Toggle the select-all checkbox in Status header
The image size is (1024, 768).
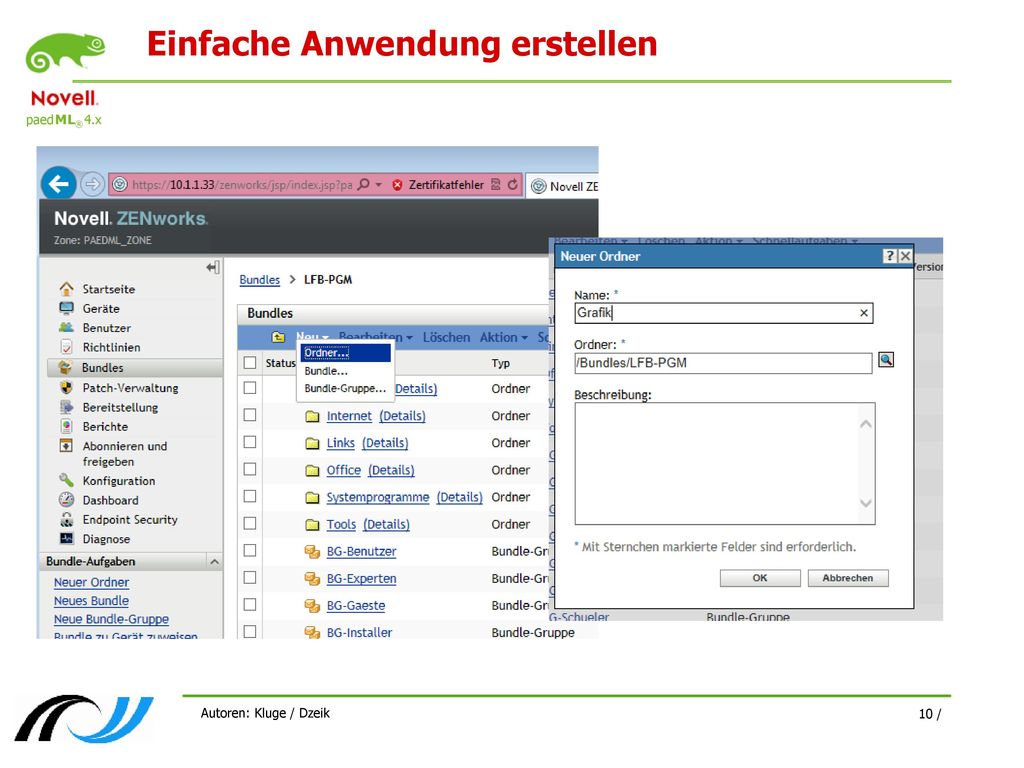[249, 362]
